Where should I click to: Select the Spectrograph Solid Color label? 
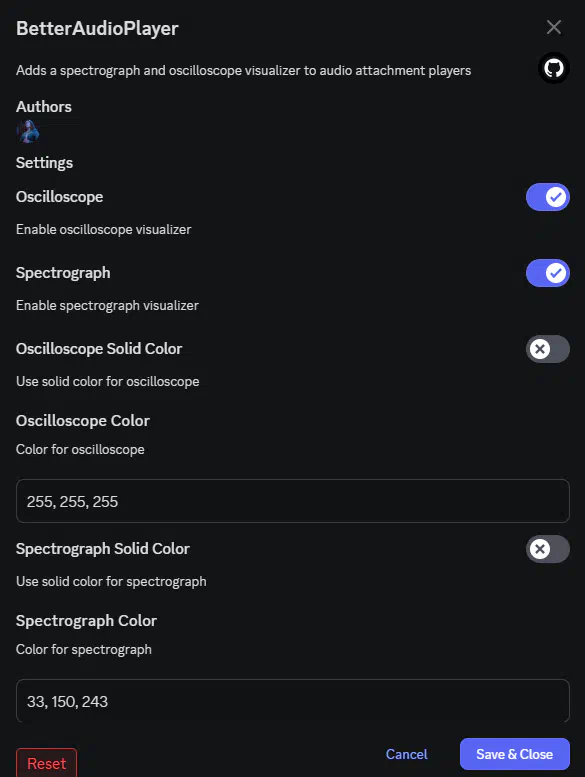pos(103,549)
